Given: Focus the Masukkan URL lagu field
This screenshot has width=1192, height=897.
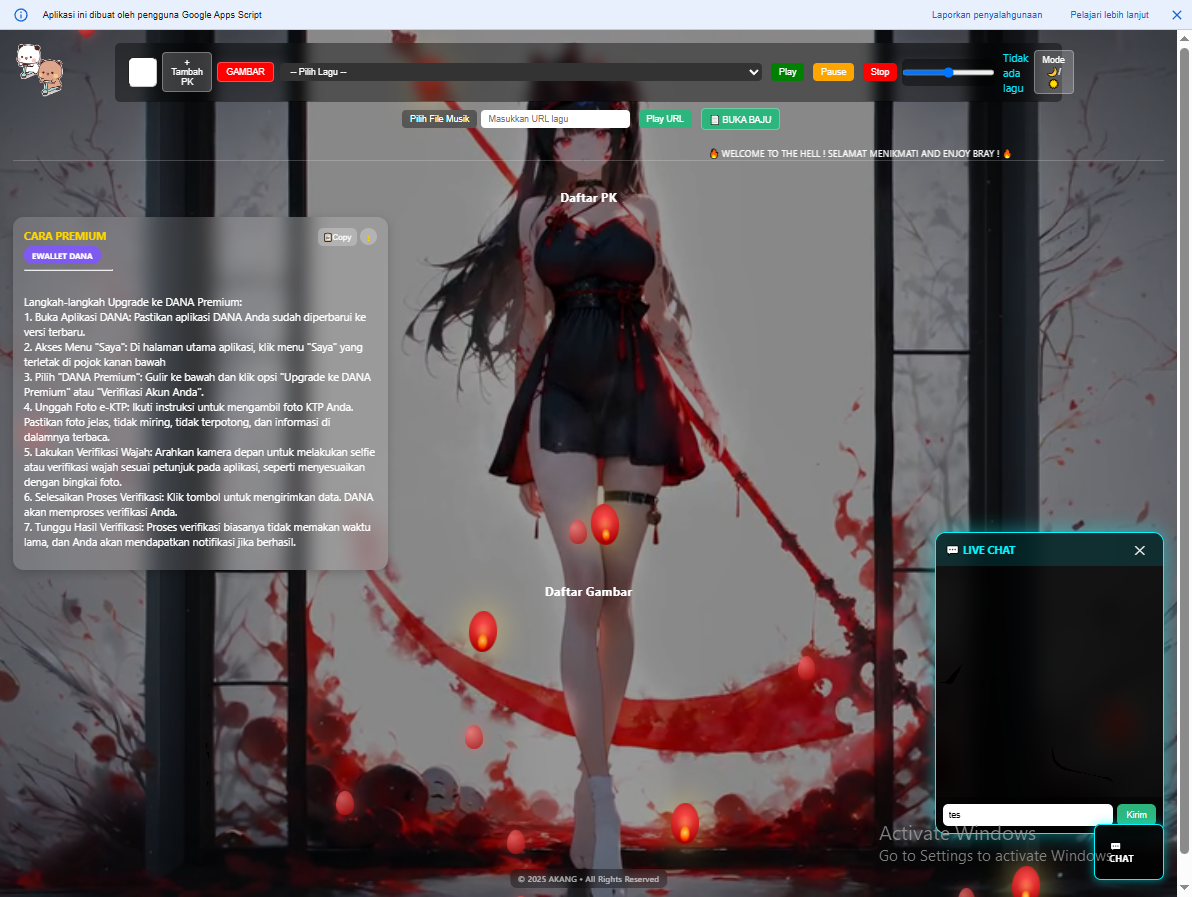Looking at the screenshot, I should point(555,119).
